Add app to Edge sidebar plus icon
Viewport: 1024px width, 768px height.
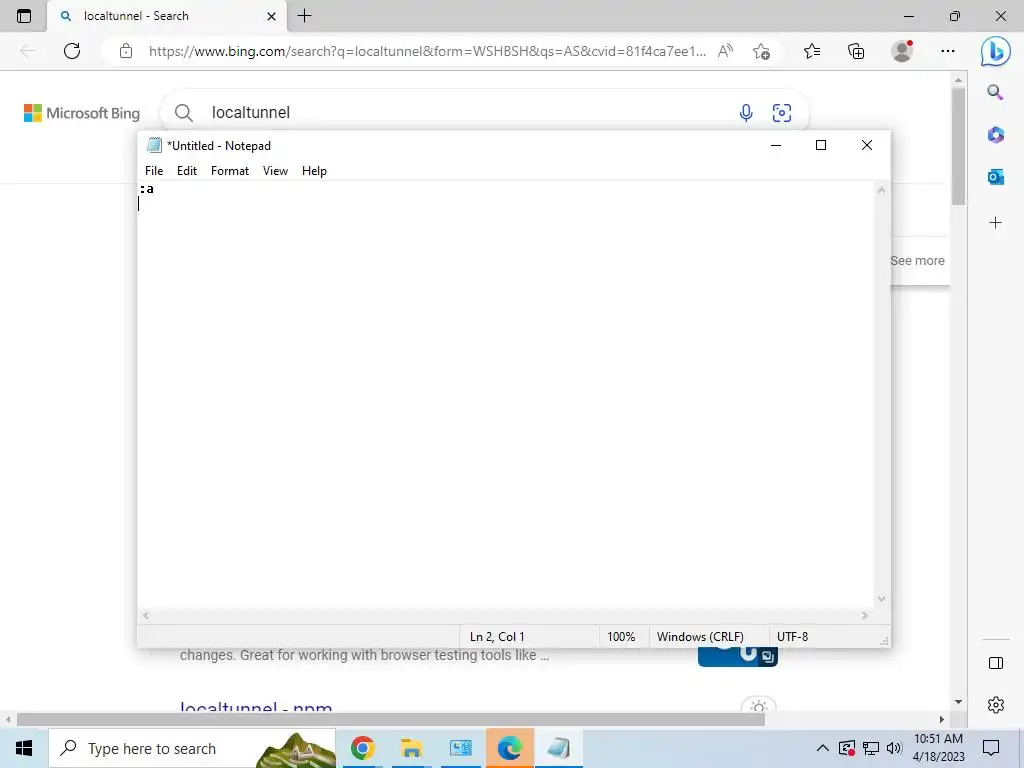tap(995, 223)
